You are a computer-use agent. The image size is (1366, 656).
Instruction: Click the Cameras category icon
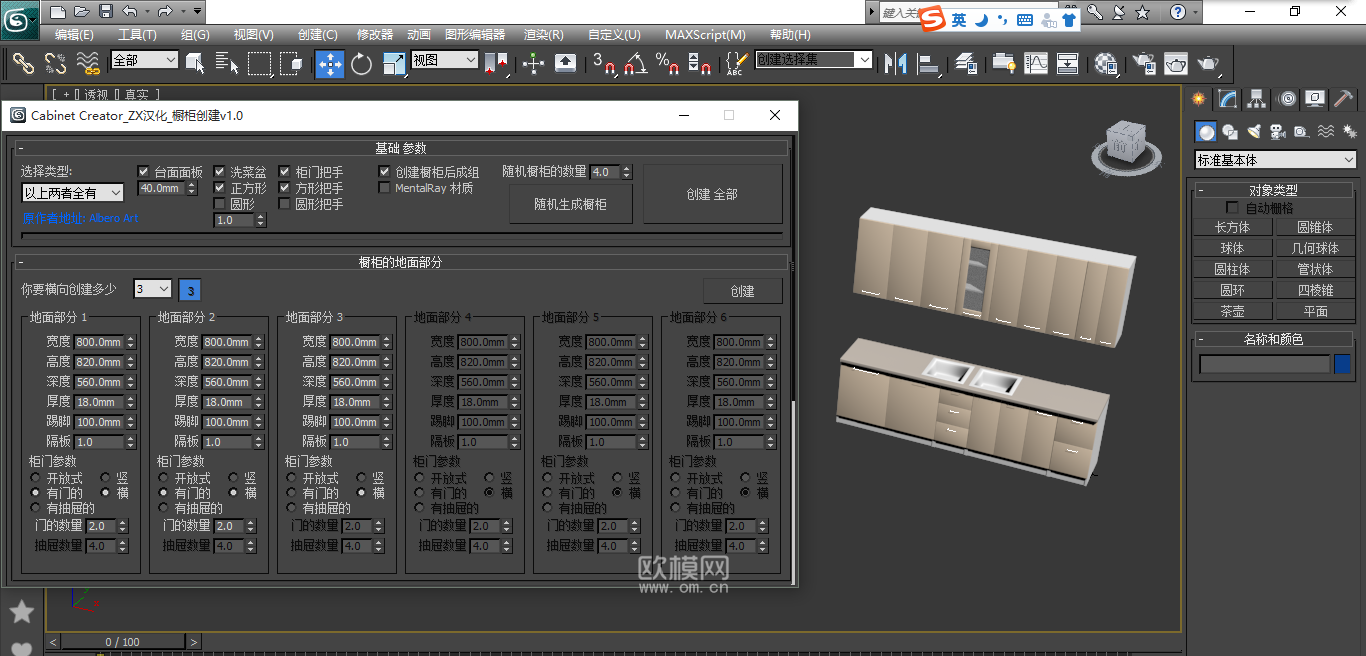(x=1278, y=132)
